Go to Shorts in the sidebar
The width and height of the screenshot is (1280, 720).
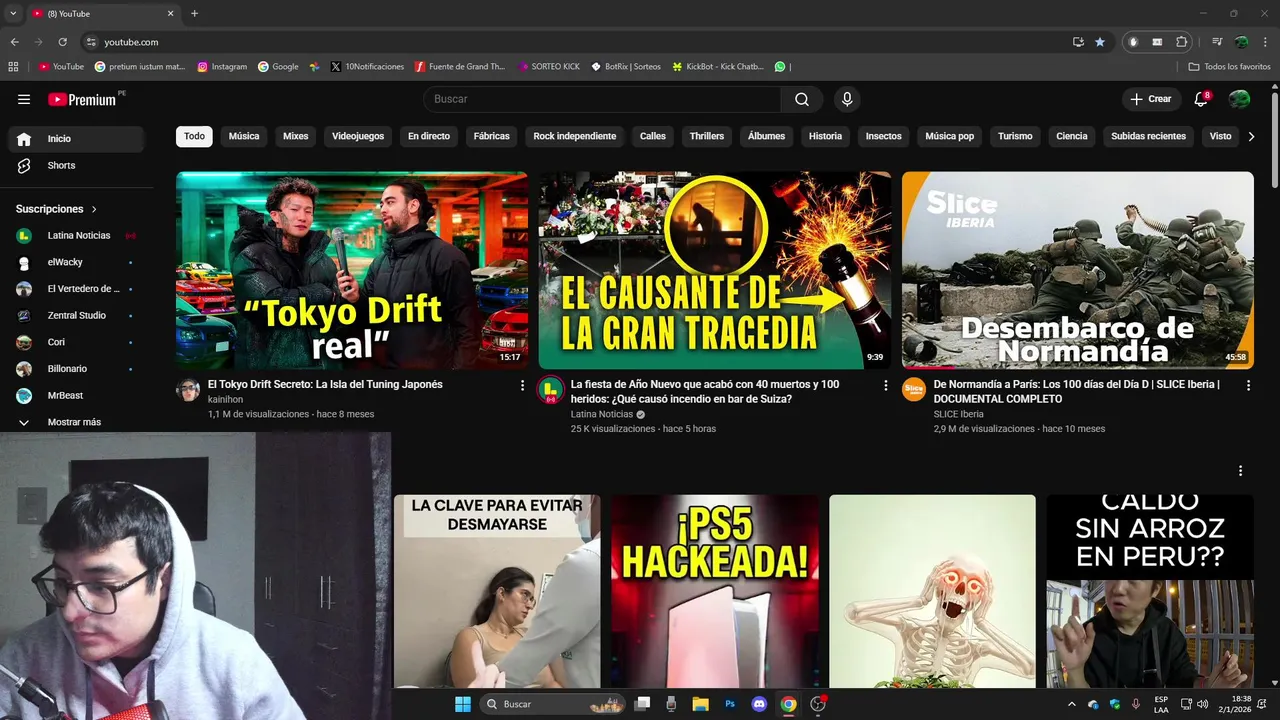(x=76, y=165)
